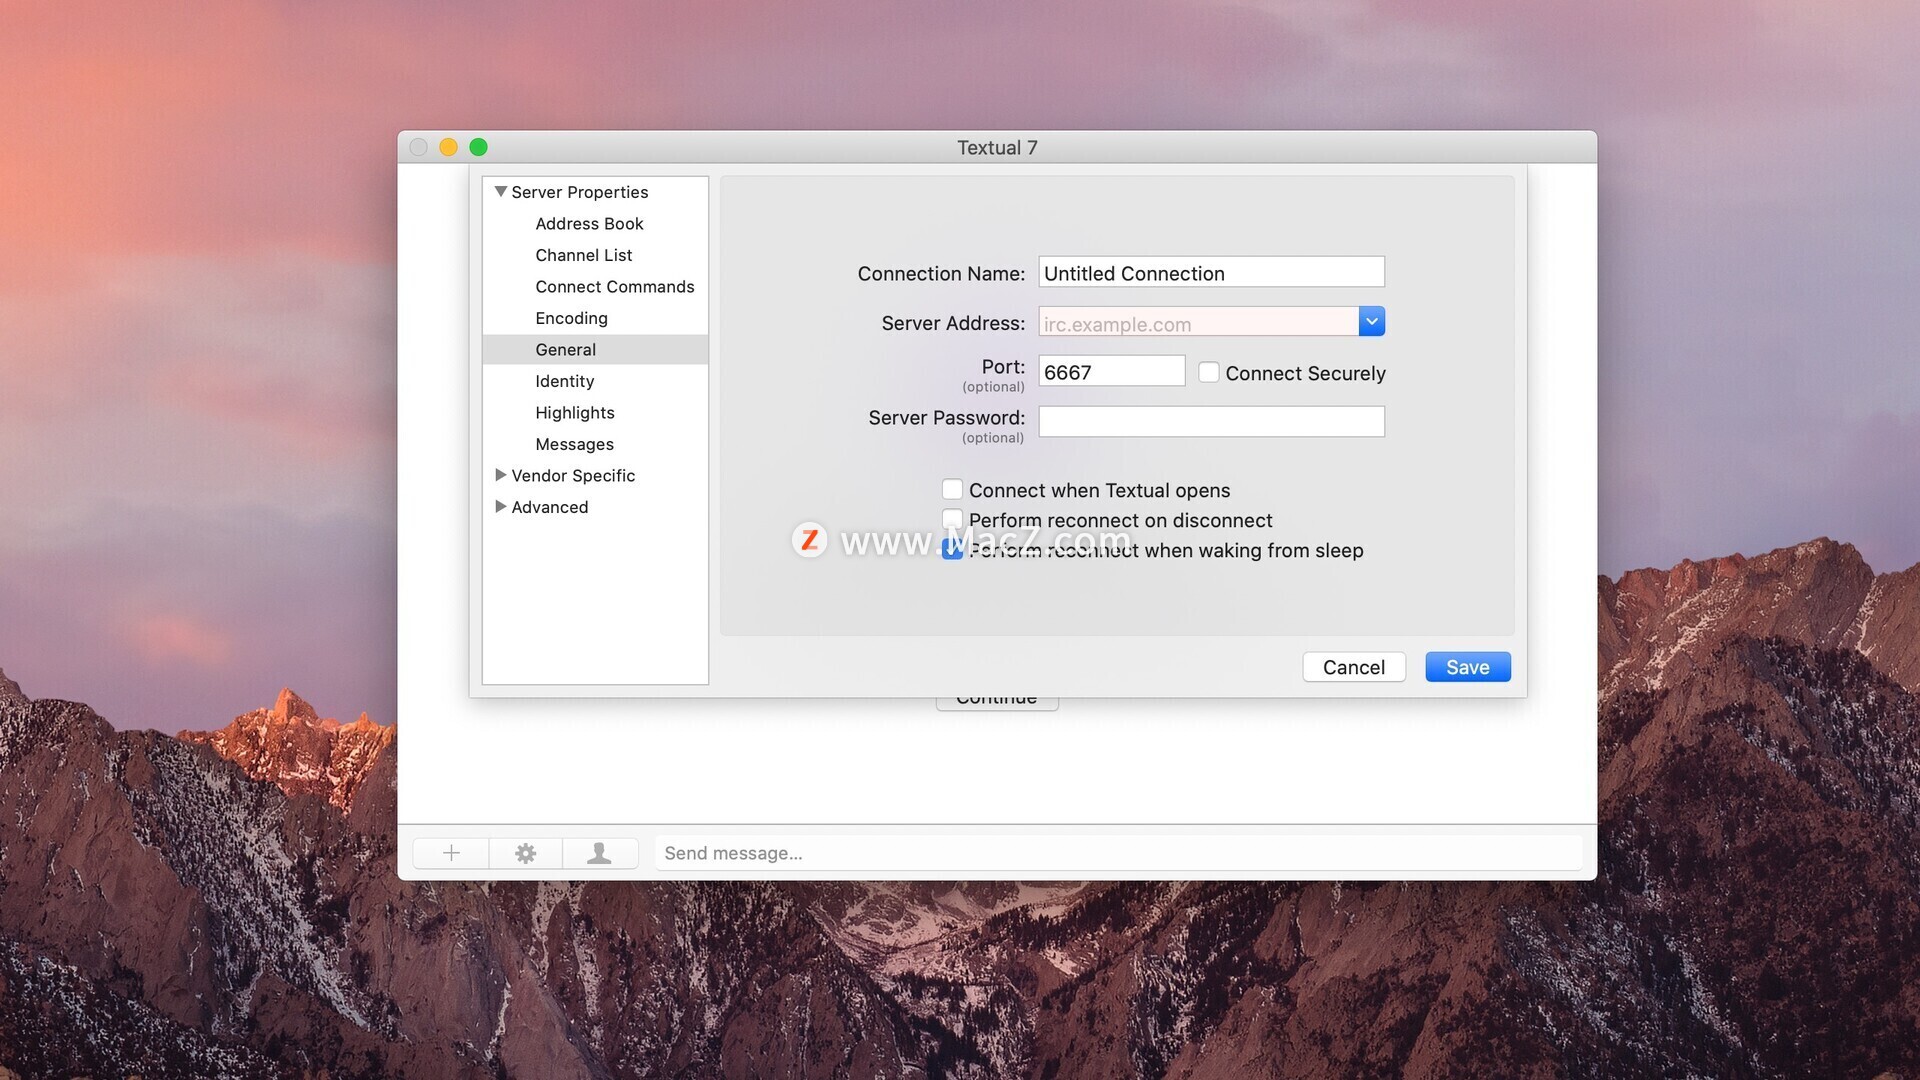
Task: Collapse the Server Properties section
Action: (x=501, y=191)
